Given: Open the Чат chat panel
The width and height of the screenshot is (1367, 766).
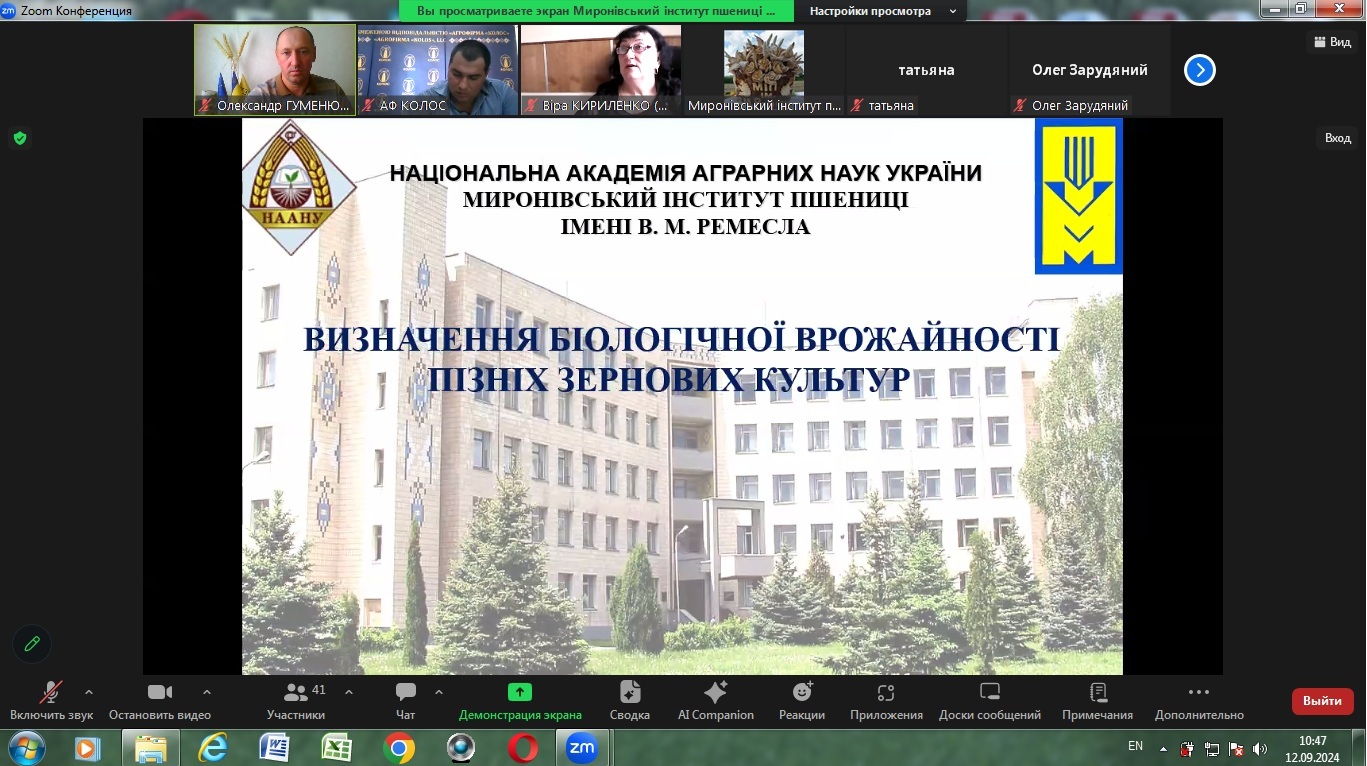Looking at the screenshot, I should (x=405, y=701).
